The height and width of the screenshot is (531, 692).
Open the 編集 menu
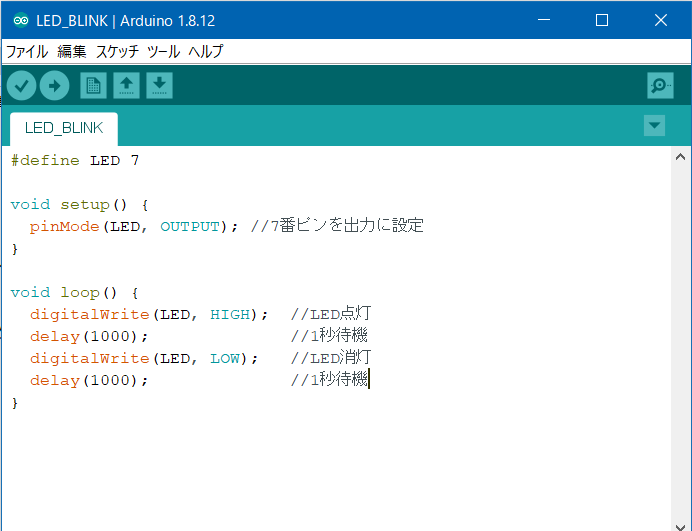click(x=71, y=52)
